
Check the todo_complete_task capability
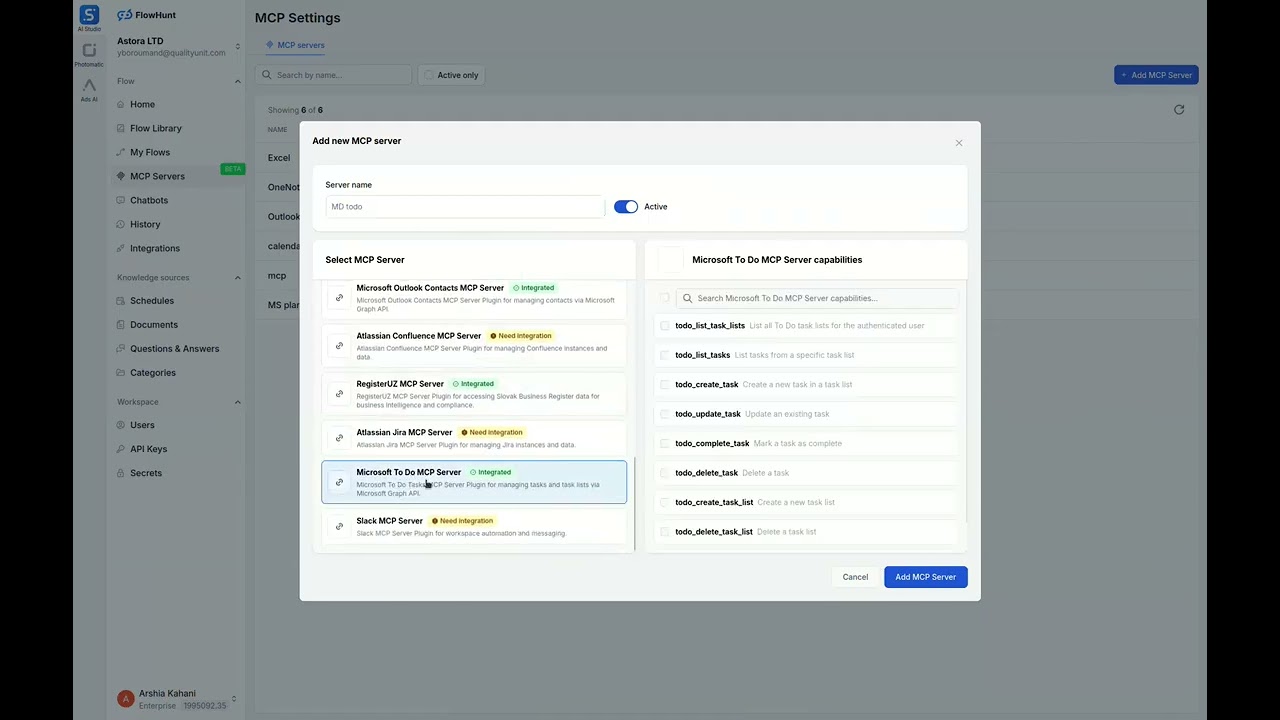[x=665, y=444]
